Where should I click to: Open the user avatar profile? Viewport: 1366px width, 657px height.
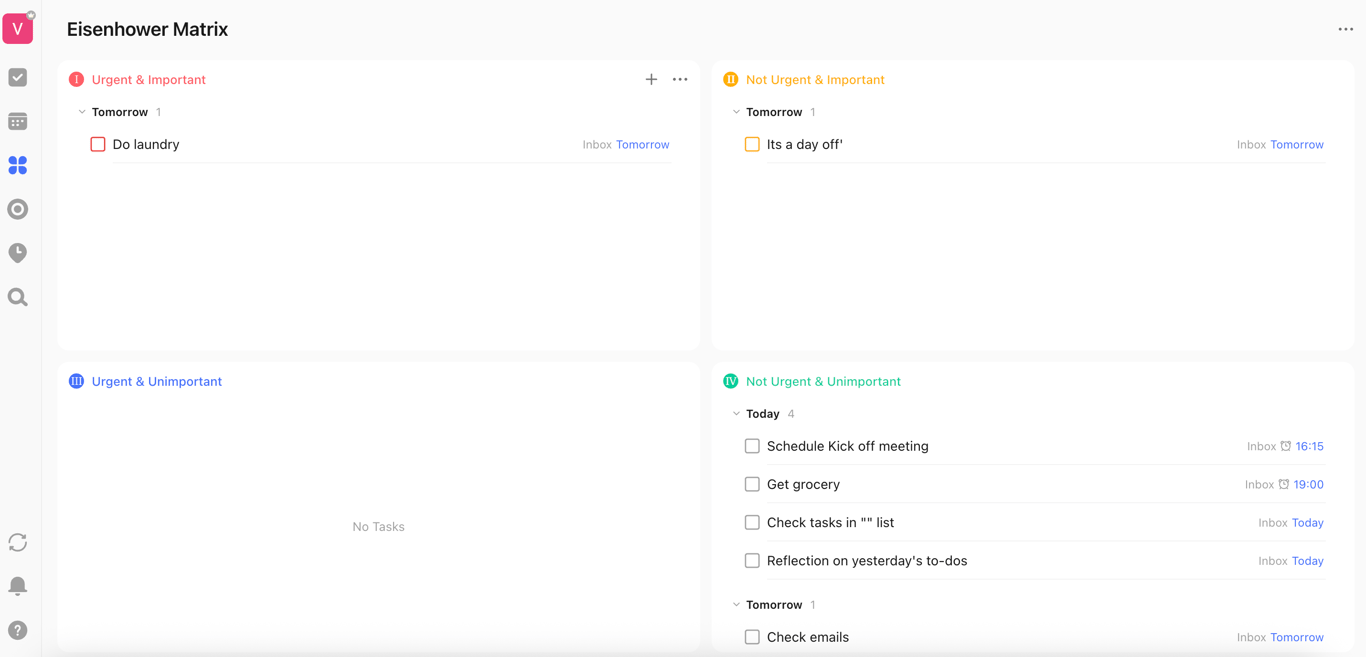pyautogui.click(x=18, y=29)
